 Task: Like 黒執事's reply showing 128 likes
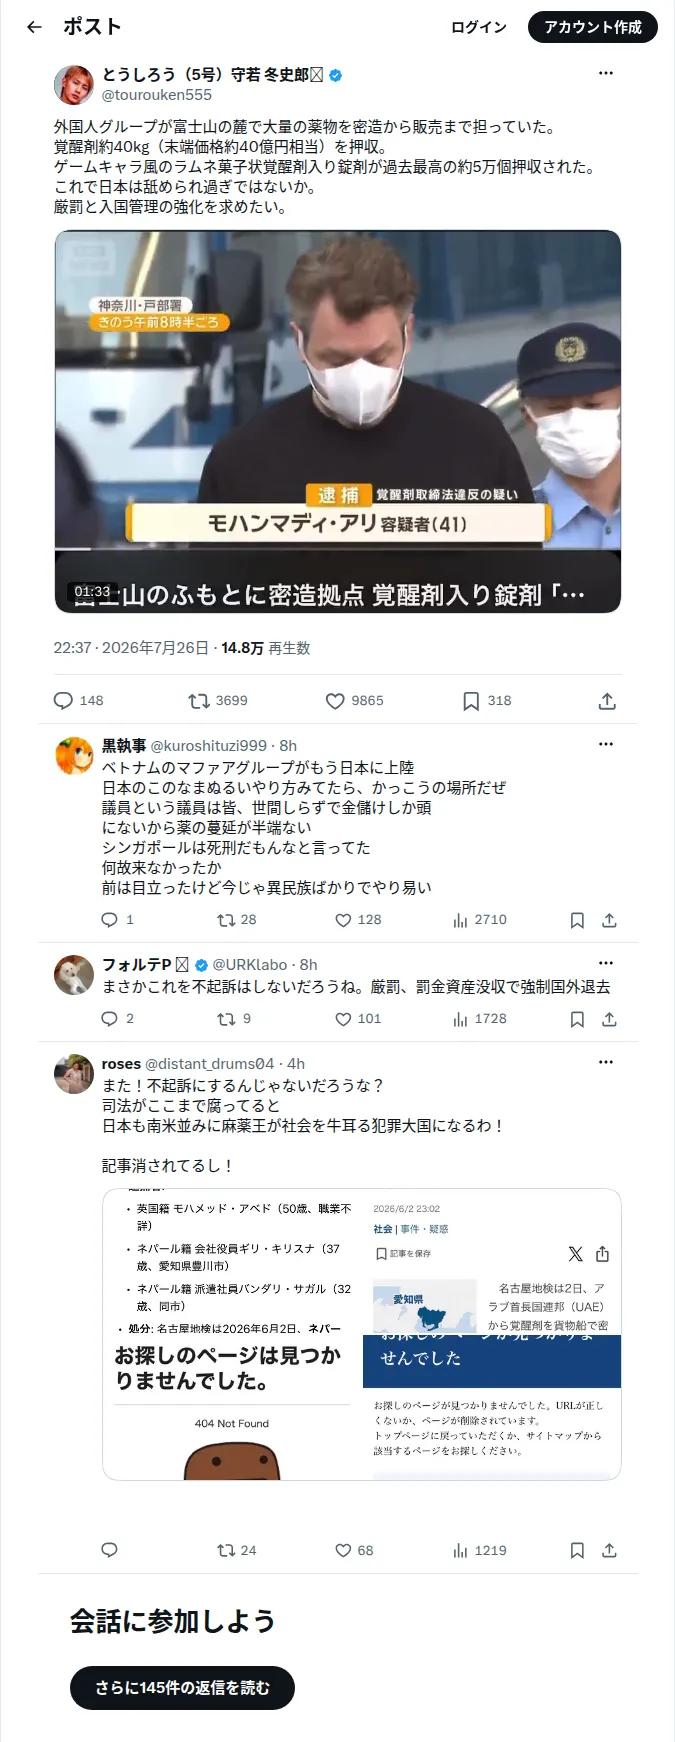(343, 920)
